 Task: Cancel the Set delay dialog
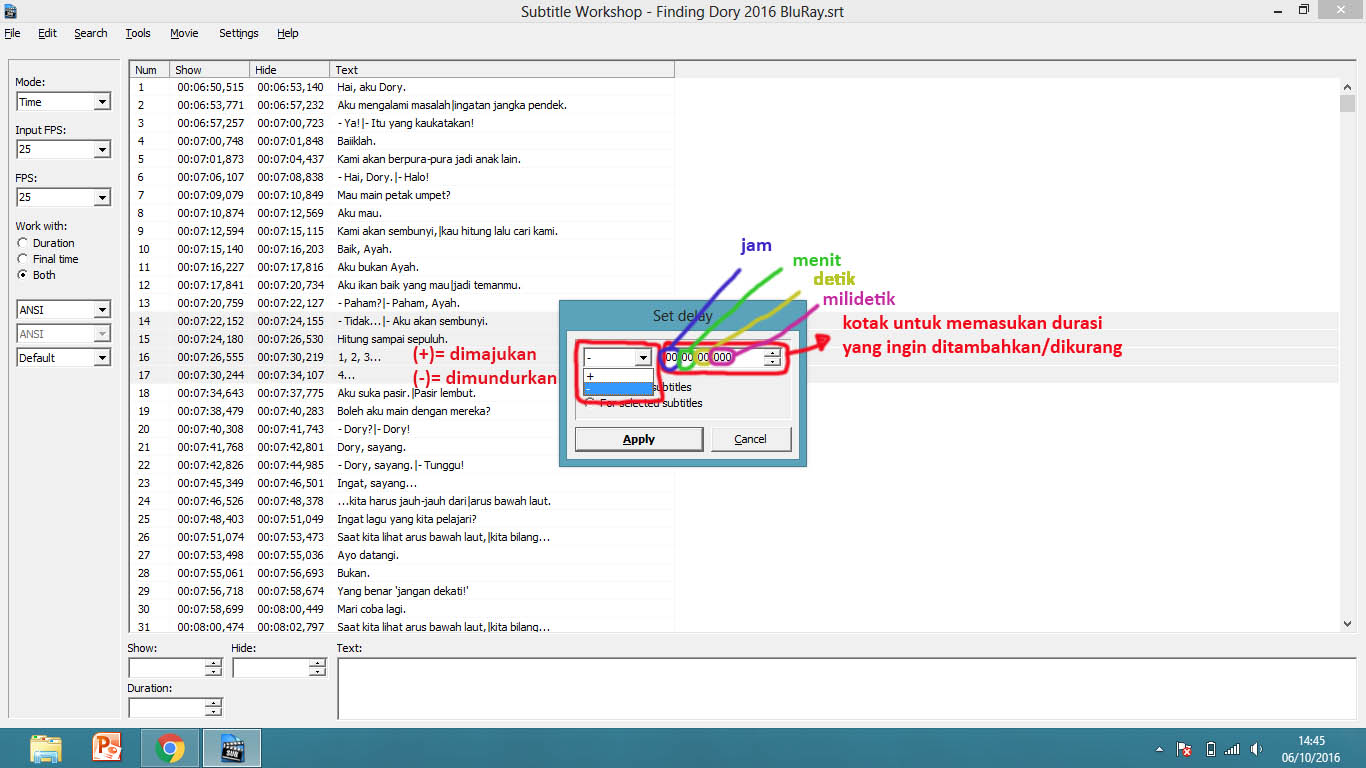pyautogui.click(x=750, y=439)
